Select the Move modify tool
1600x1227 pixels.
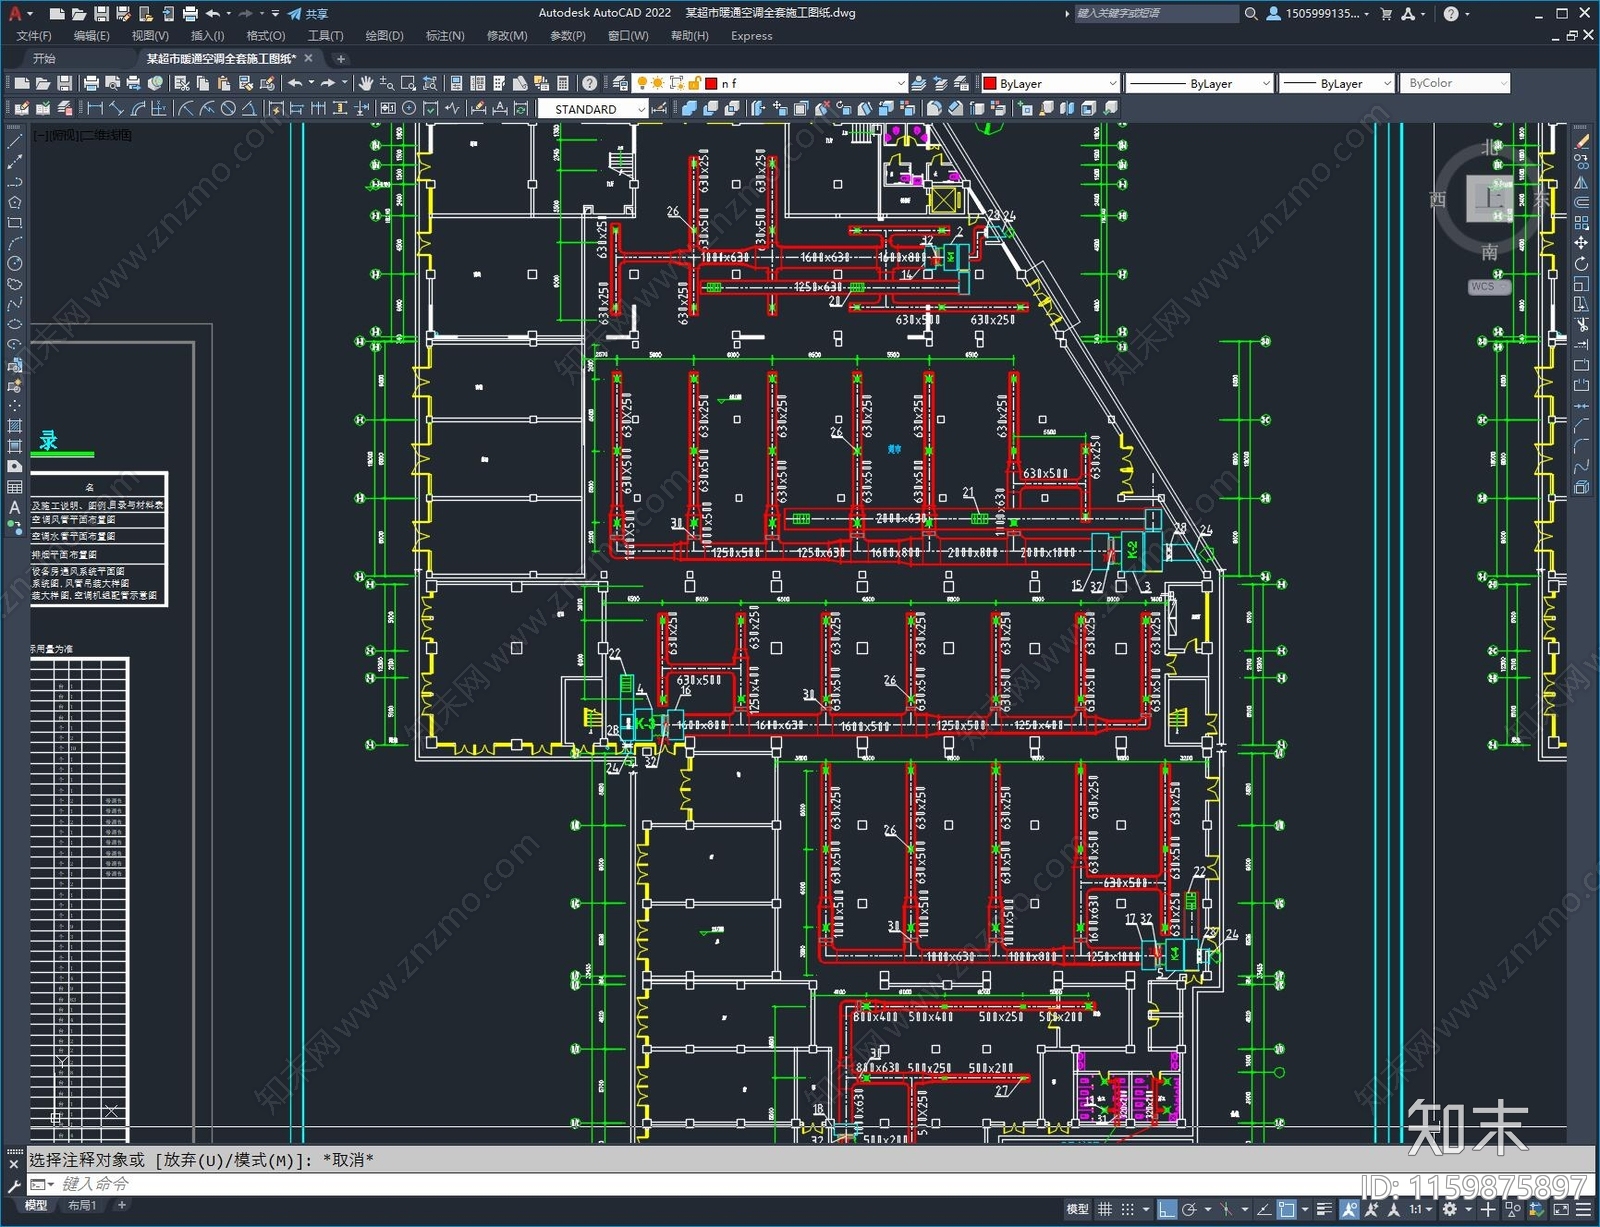[x=1581, y=243]
